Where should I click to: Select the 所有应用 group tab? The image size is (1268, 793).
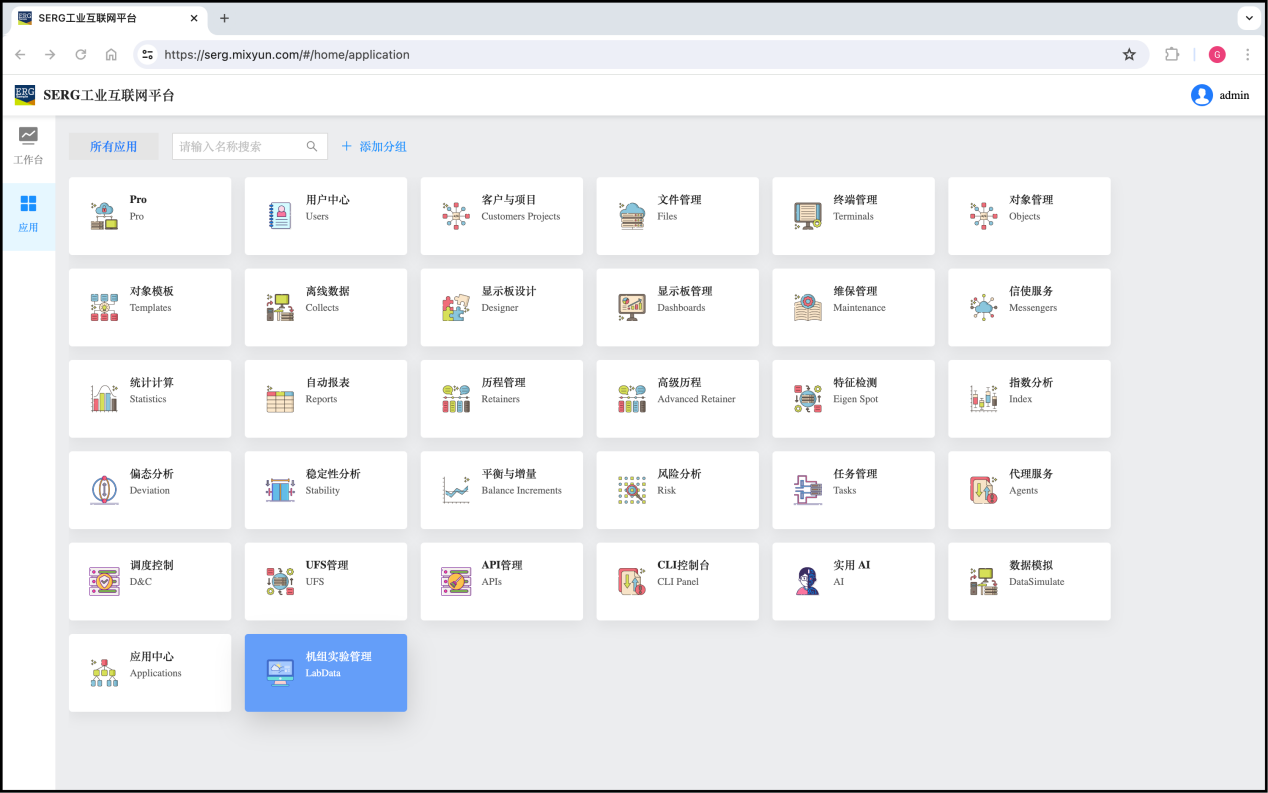click(x=114, y=147)
